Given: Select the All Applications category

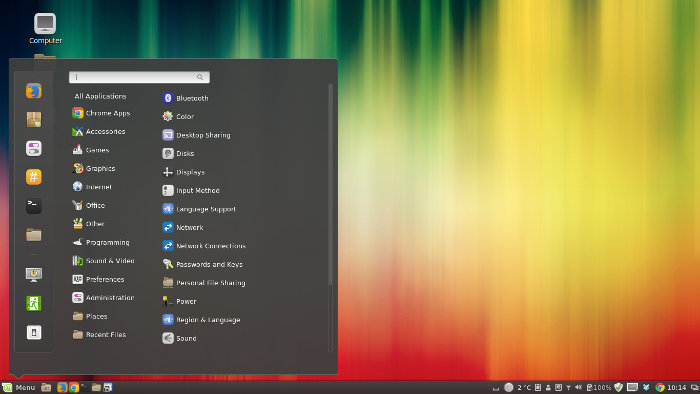Looking at the screenshot, I should click(100, 96).
